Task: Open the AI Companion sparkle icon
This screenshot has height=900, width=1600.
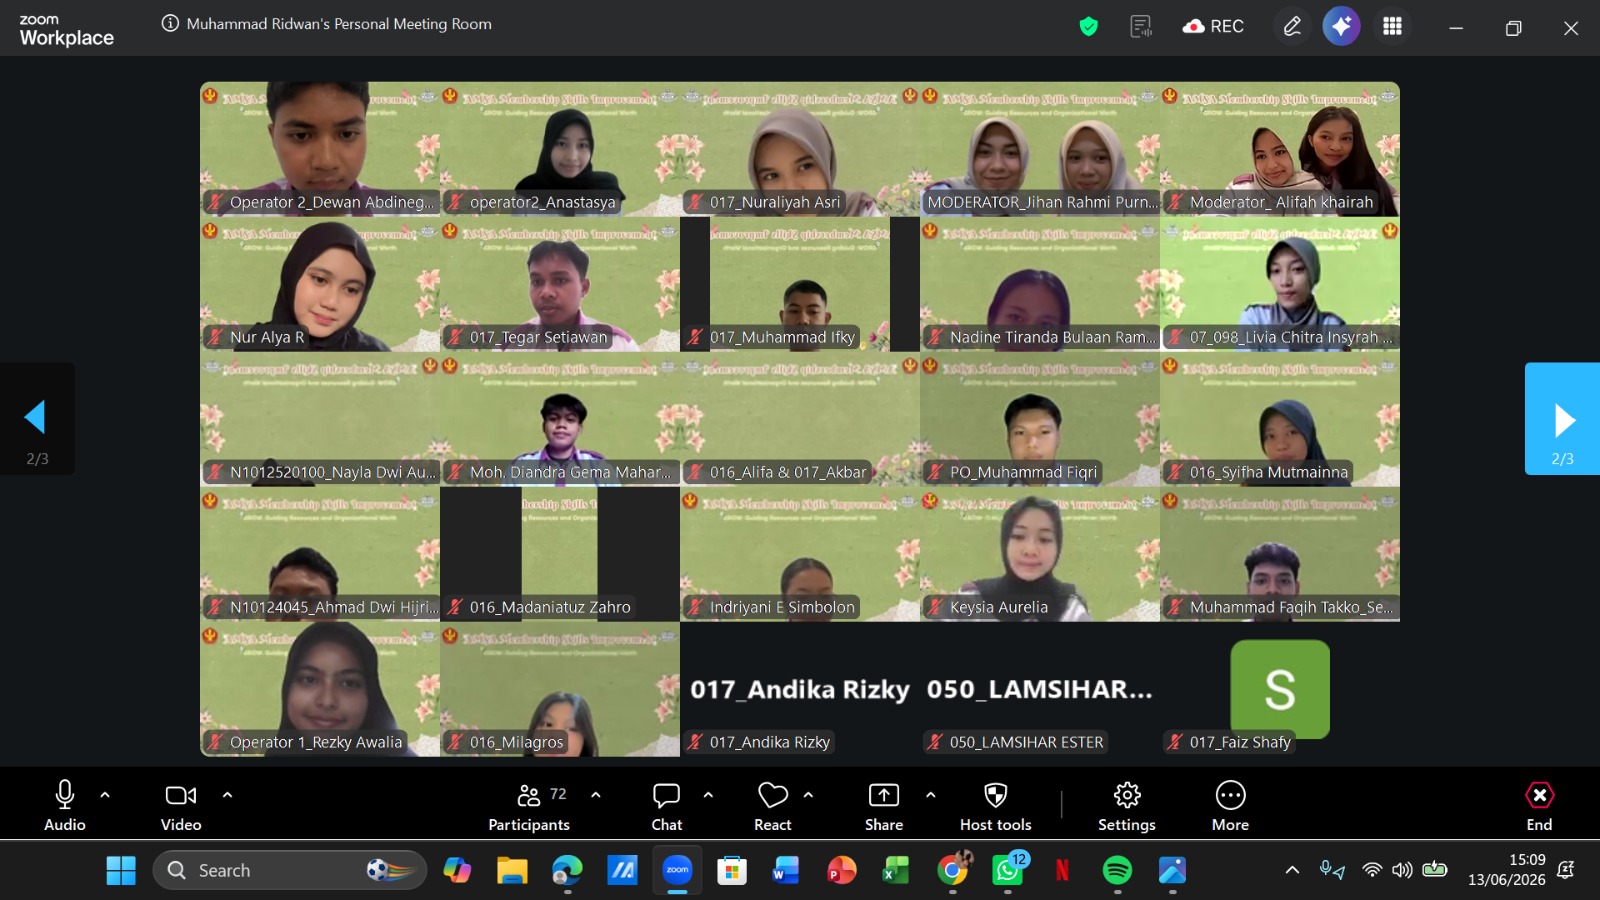Action: pos(1341,26)
